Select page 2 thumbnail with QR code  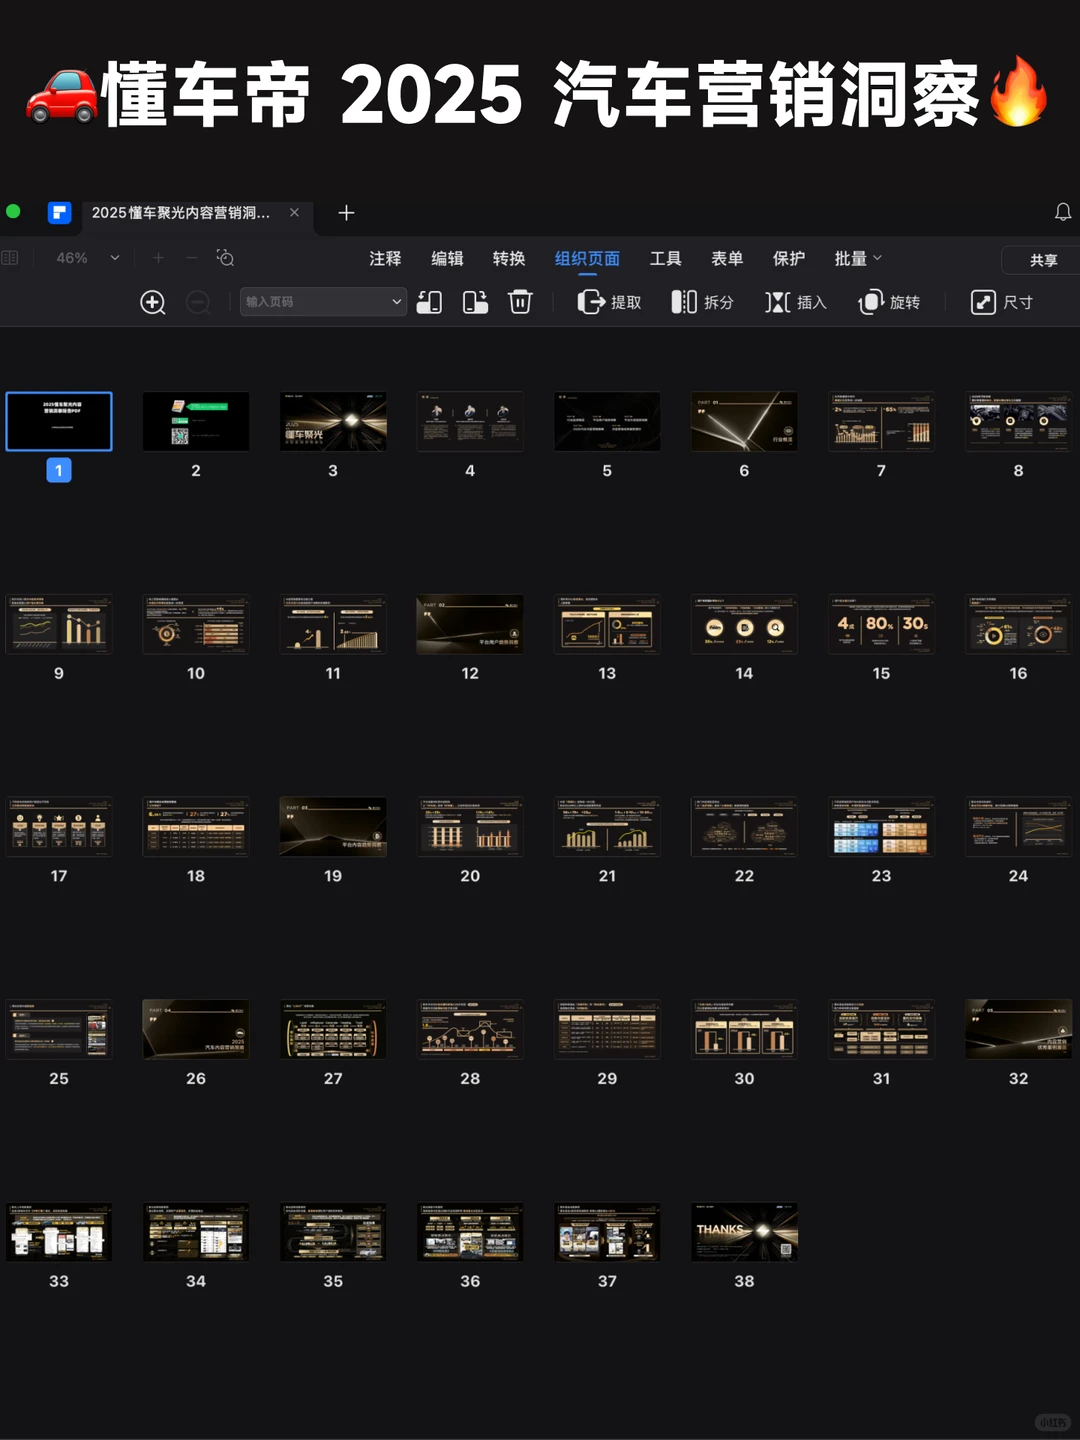(x=196, y=421)
